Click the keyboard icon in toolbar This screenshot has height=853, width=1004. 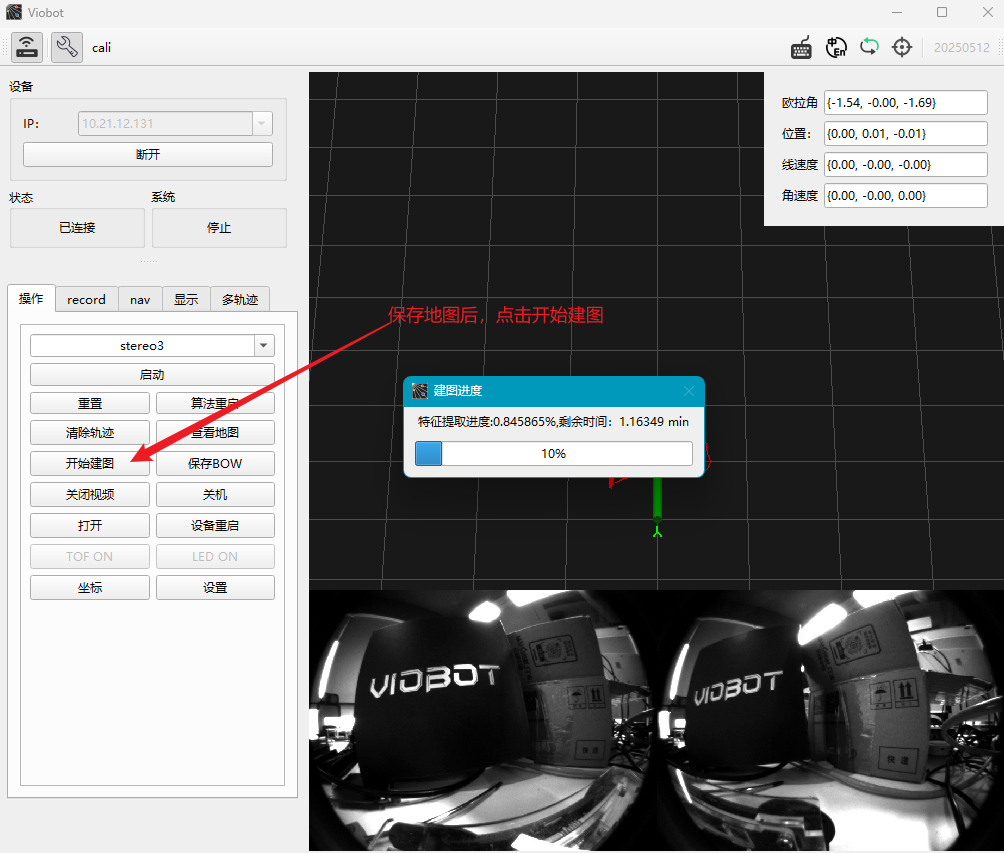tap(801, 47)
